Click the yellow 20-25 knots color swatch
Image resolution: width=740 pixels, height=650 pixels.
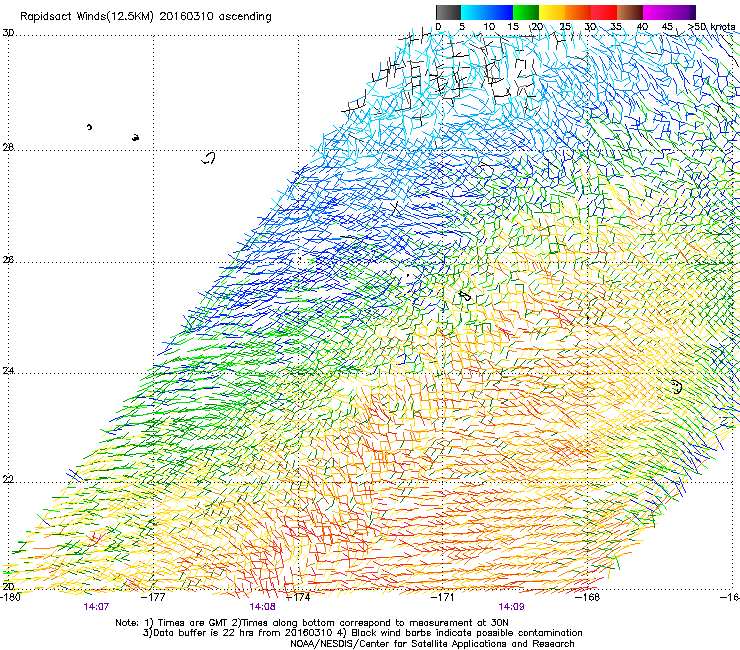coord(552,12)
